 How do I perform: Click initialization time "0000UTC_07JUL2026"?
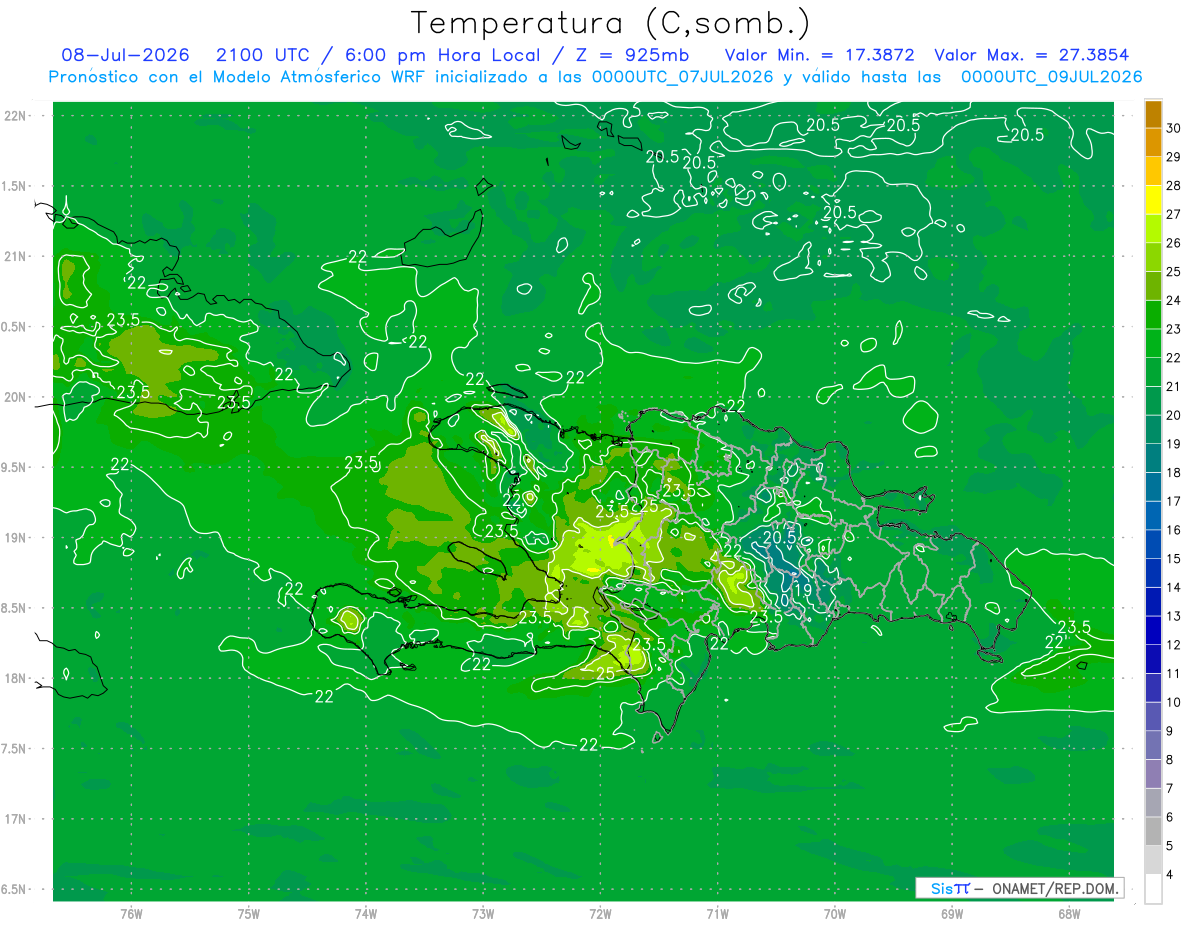coord(683,77)
